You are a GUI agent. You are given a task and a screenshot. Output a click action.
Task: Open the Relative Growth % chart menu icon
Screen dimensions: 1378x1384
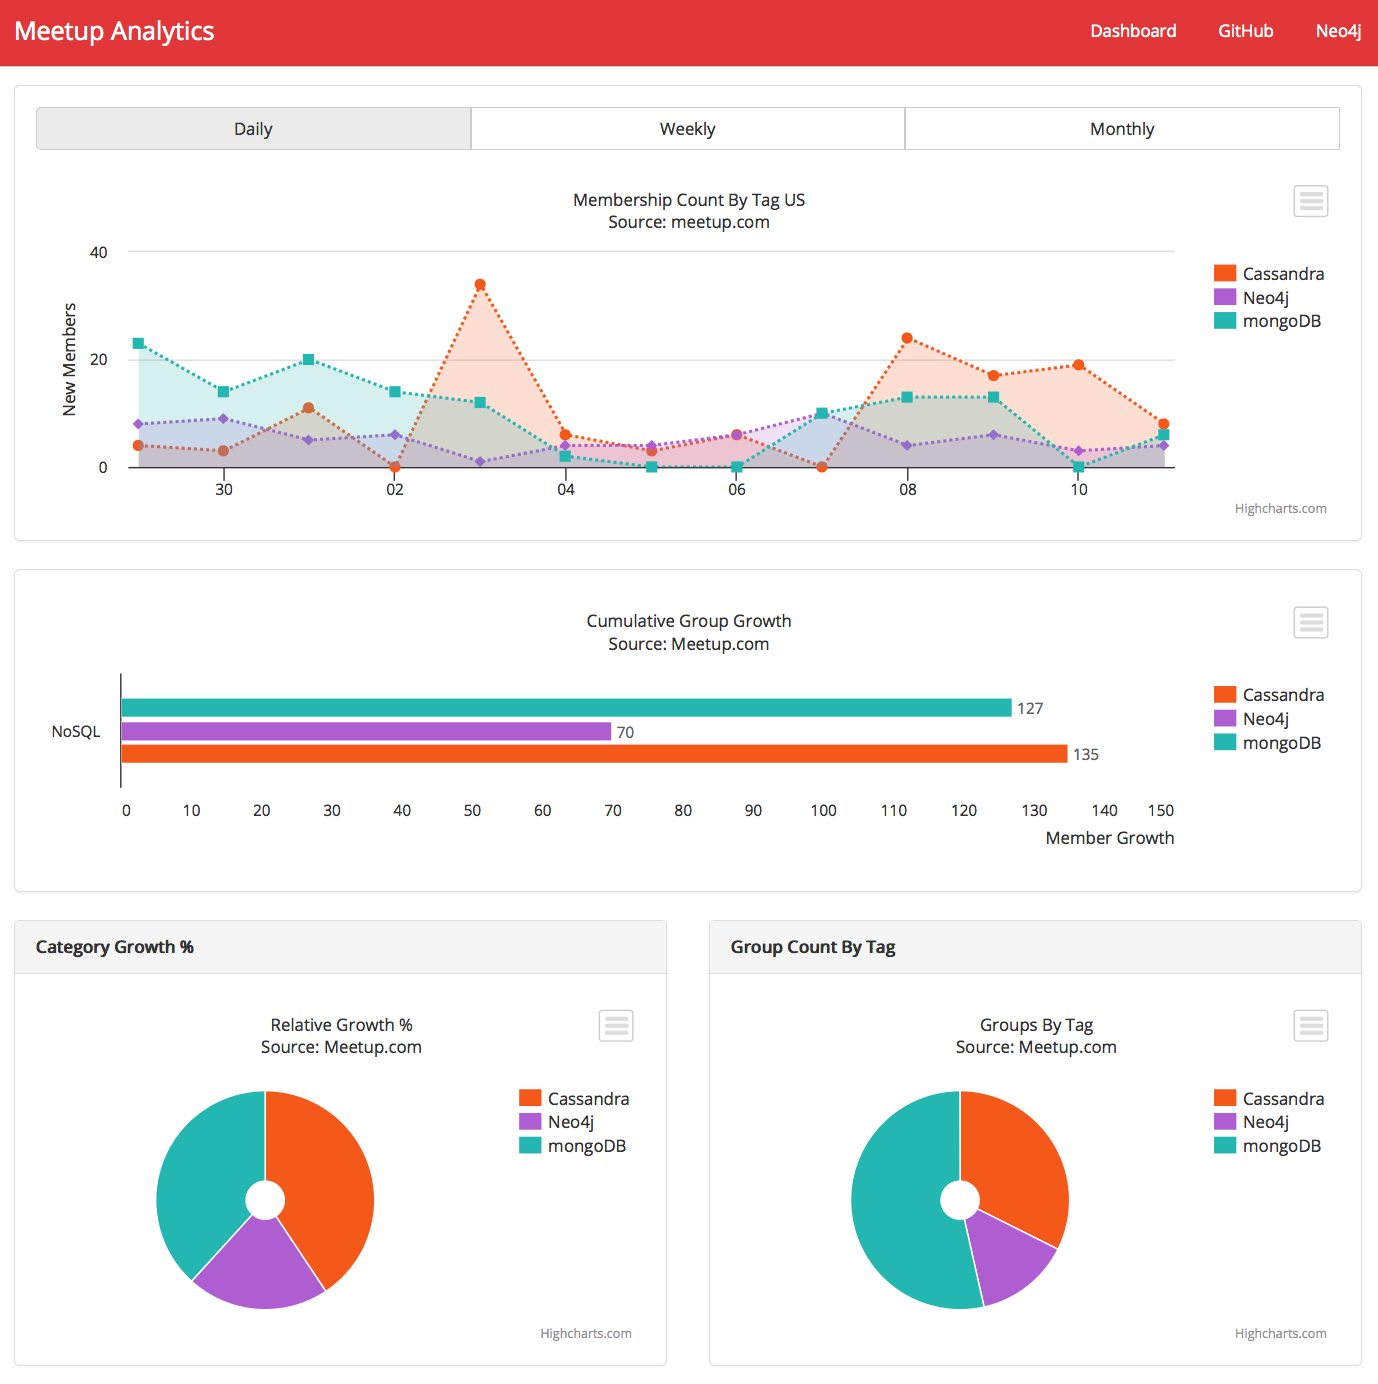(616, 1025)
